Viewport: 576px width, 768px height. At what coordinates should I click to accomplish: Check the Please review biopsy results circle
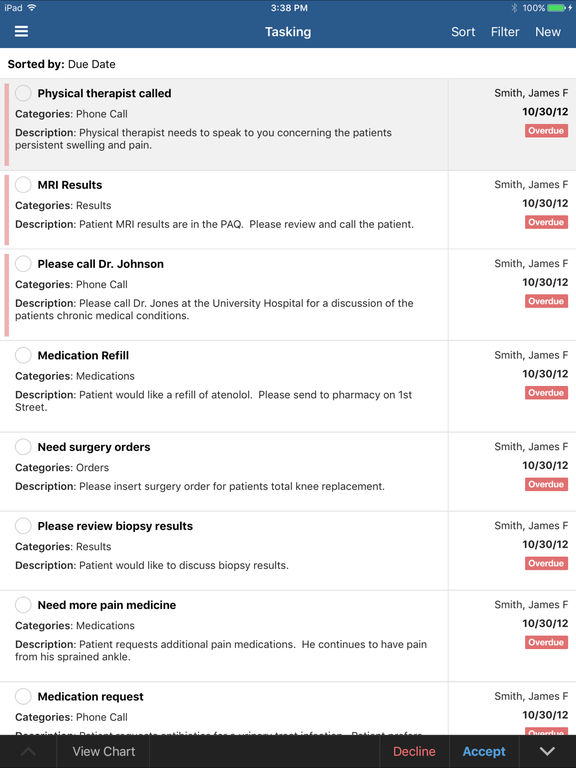tap(23, 525)
